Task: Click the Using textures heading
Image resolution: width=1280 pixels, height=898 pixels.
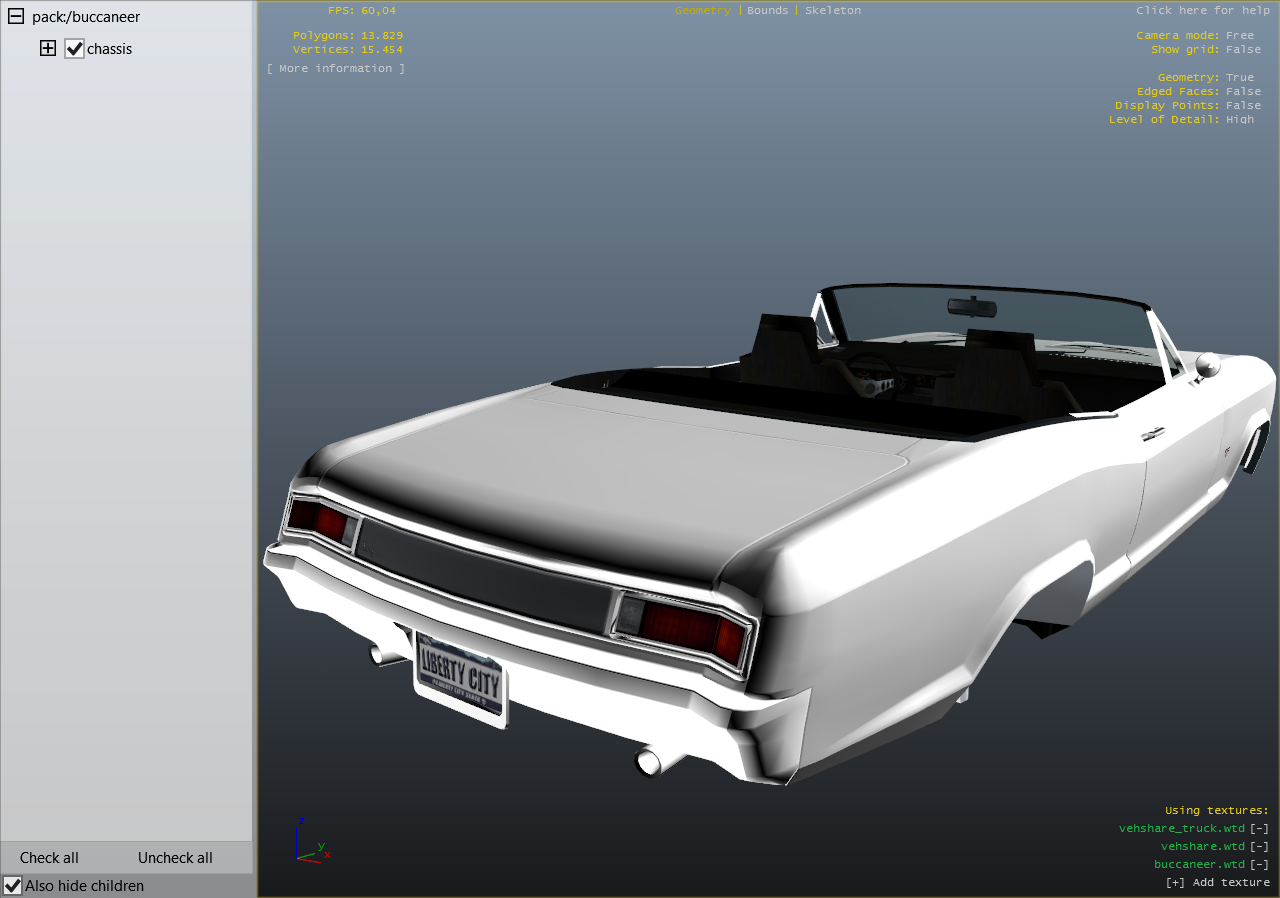Action: pyautogui.click(x=1217, y=810)
